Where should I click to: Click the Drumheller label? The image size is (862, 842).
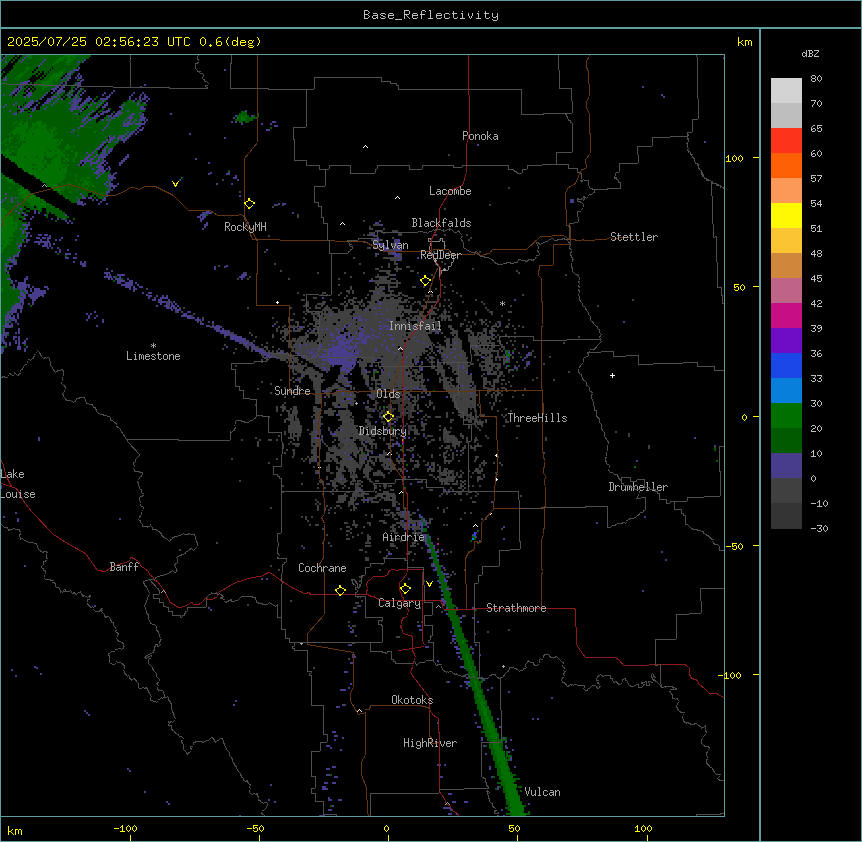click(x=638, y=487)
